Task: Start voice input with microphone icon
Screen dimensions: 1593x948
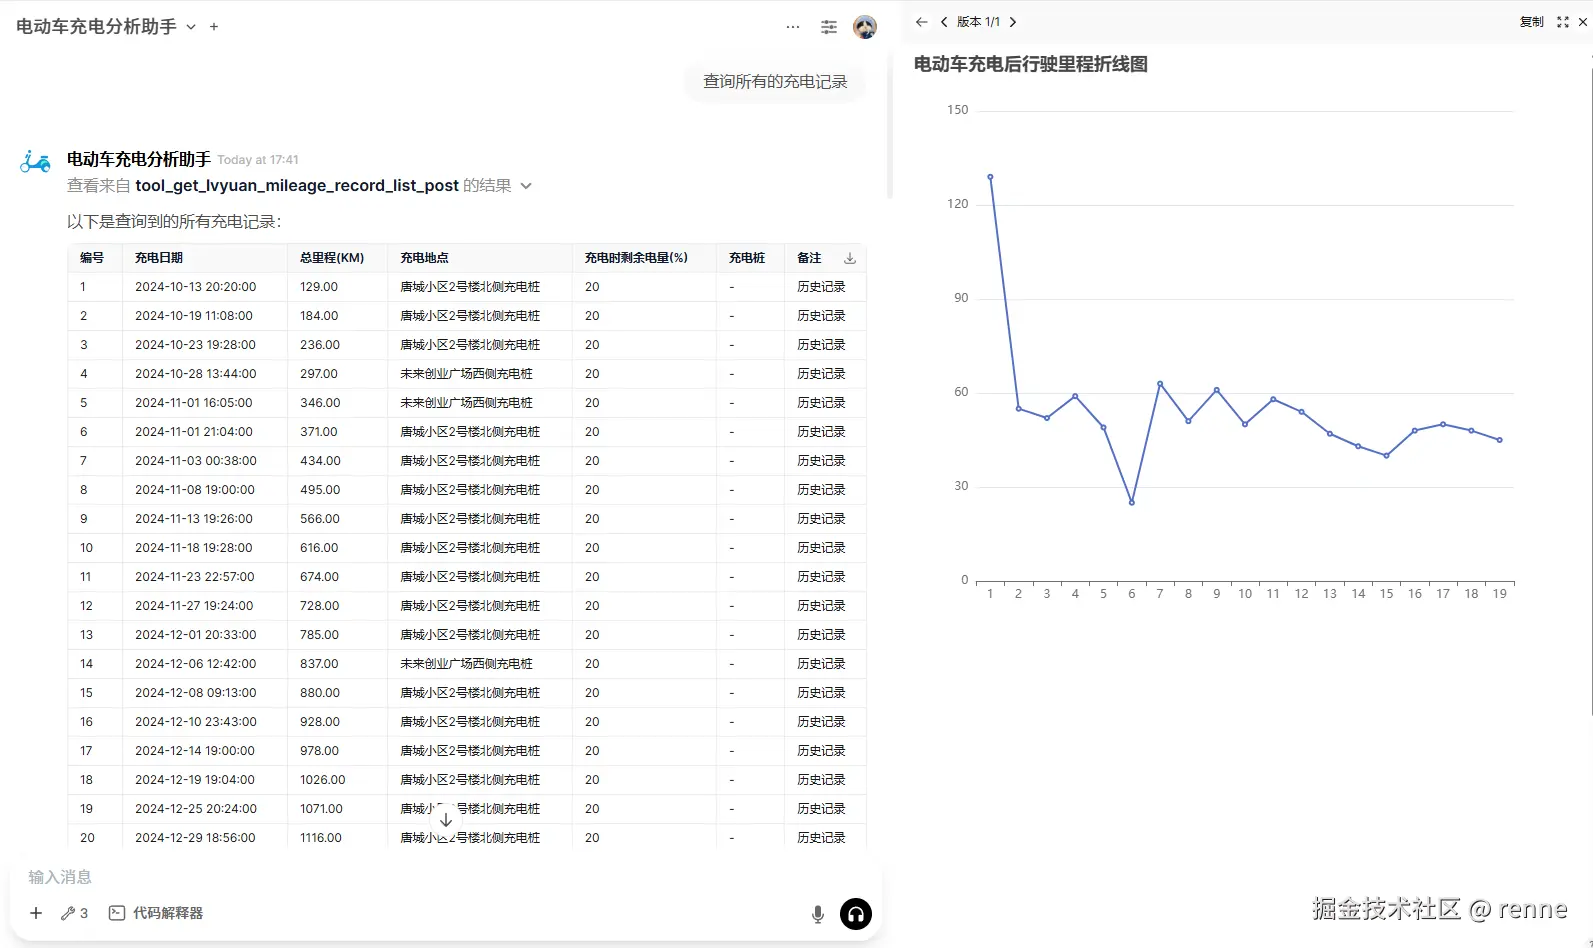Action: point(818,914)
